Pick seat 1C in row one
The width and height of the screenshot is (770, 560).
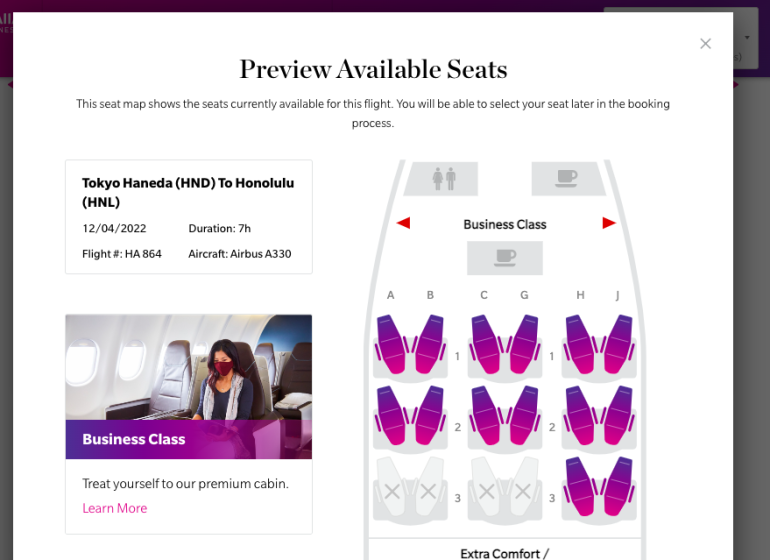[x=486, y=344]
